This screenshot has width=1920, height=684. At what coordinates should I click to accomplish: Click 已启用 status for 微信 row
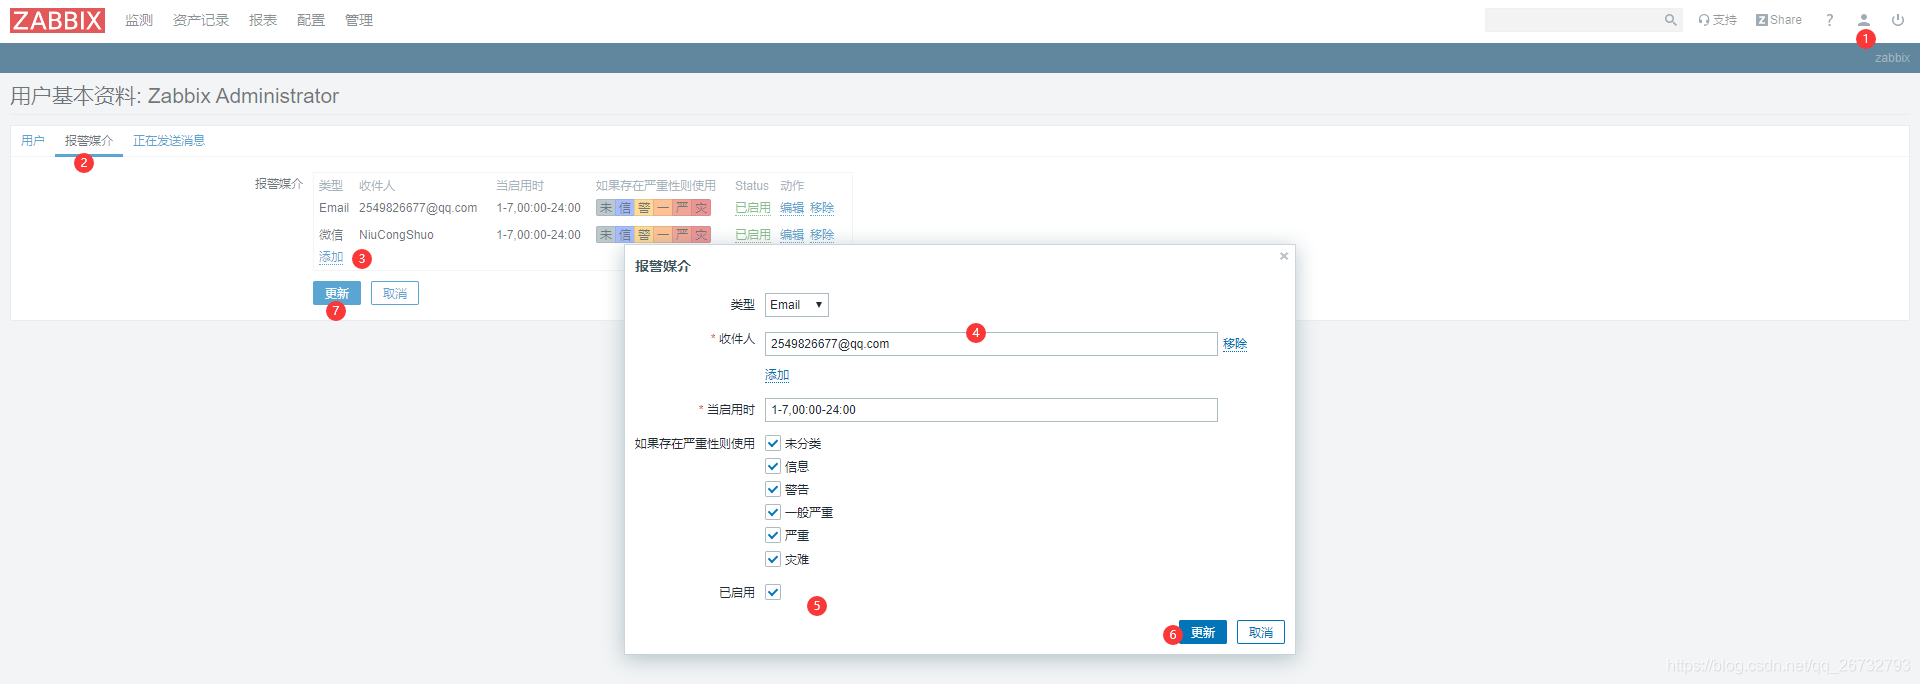(x=753, y=235)
